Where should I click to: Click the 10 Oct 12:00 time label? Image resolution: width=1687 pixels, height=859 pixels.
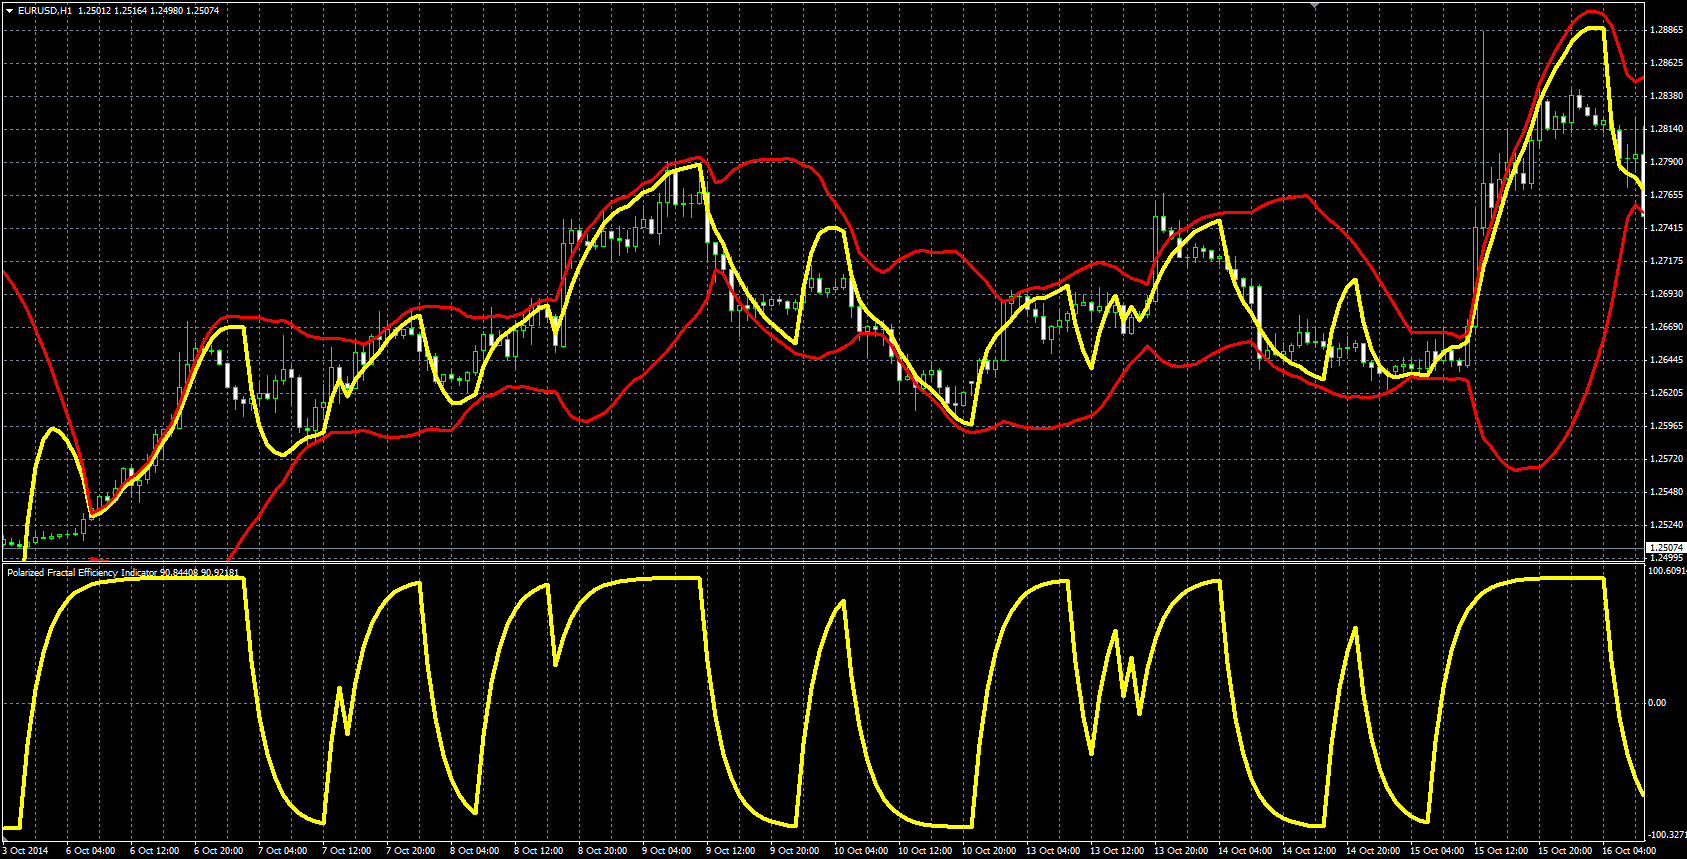pyautogui.click(x=925, y=851)
